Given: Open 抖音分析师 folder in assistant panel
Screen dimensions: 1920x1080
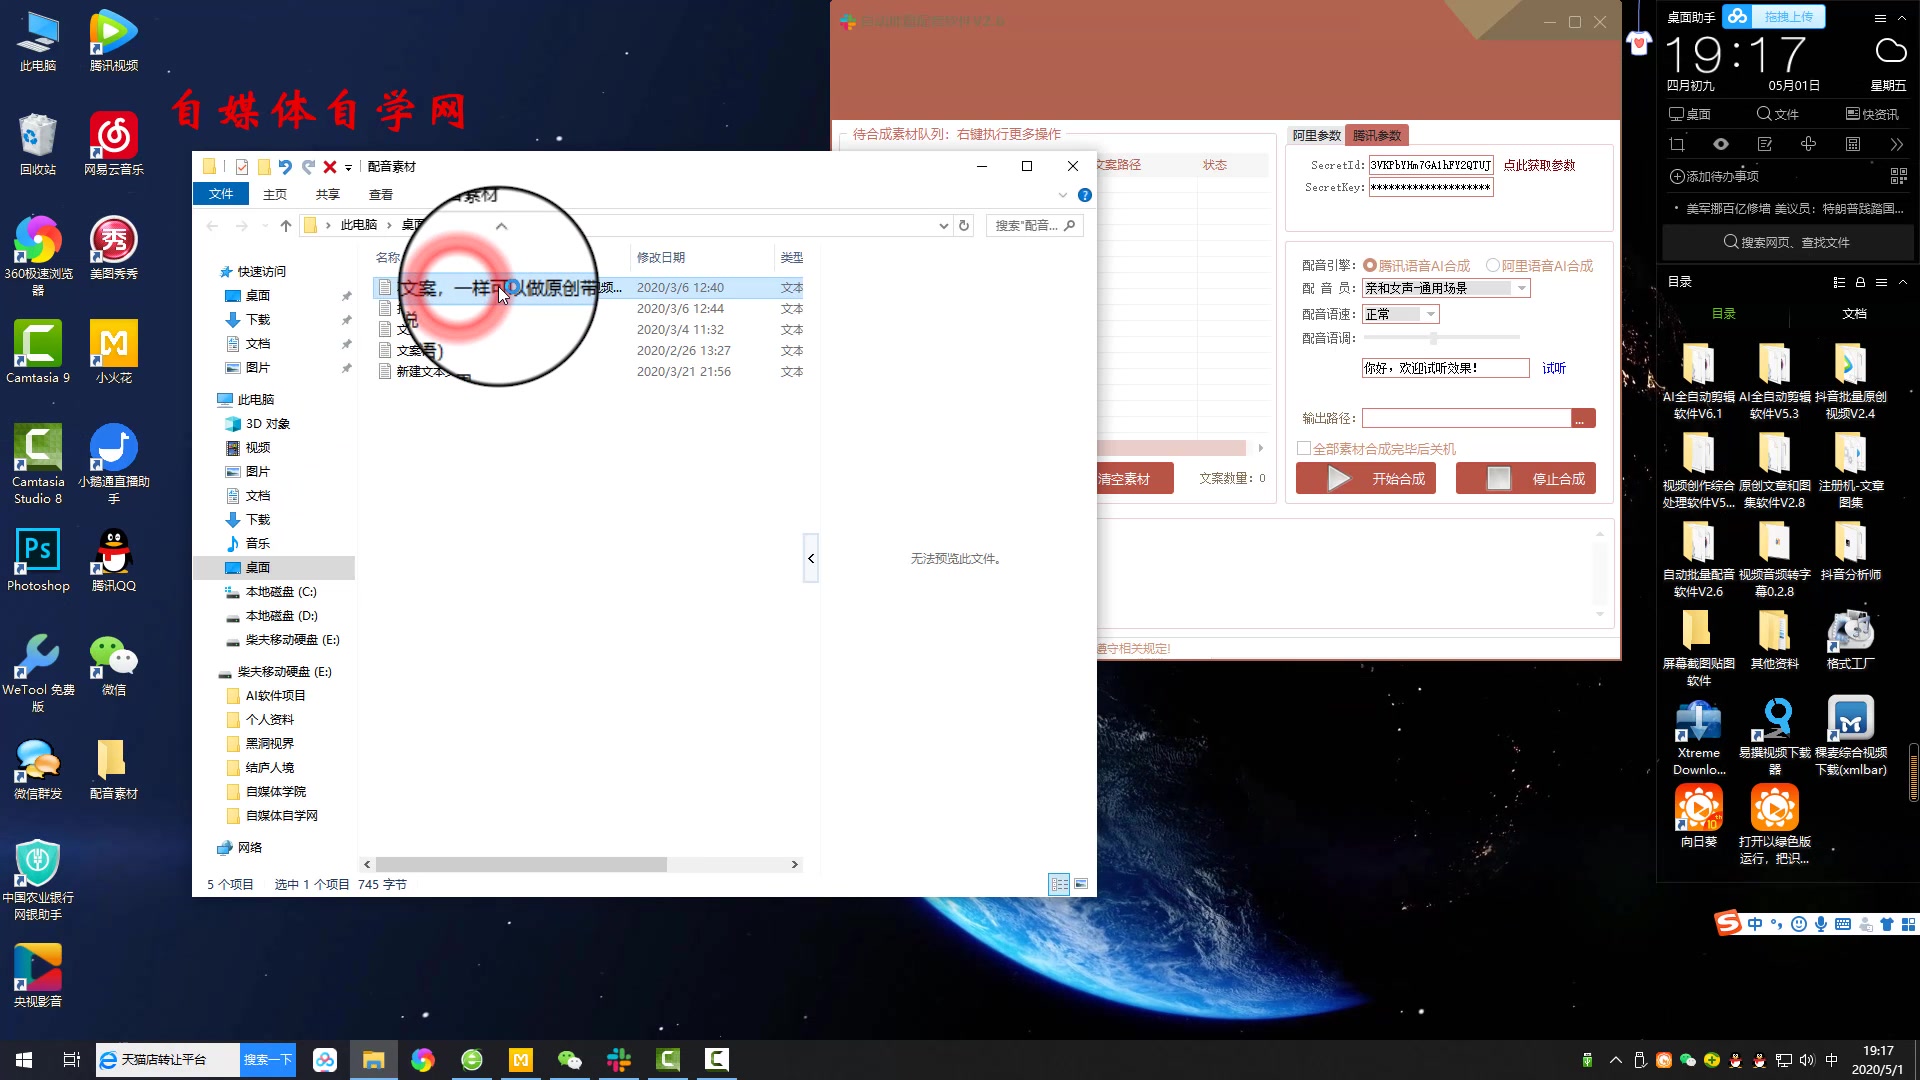Looking at the screenshot, I should point(1850,550).
